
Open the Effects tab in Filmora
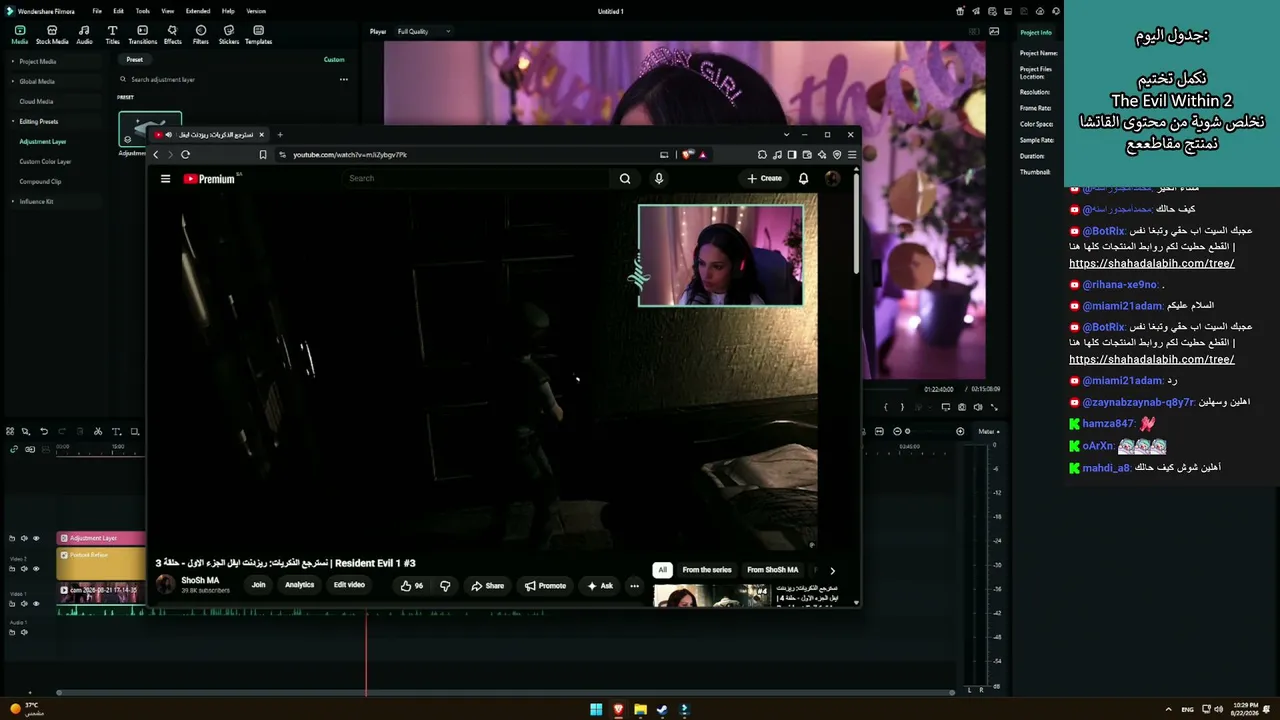172,35
